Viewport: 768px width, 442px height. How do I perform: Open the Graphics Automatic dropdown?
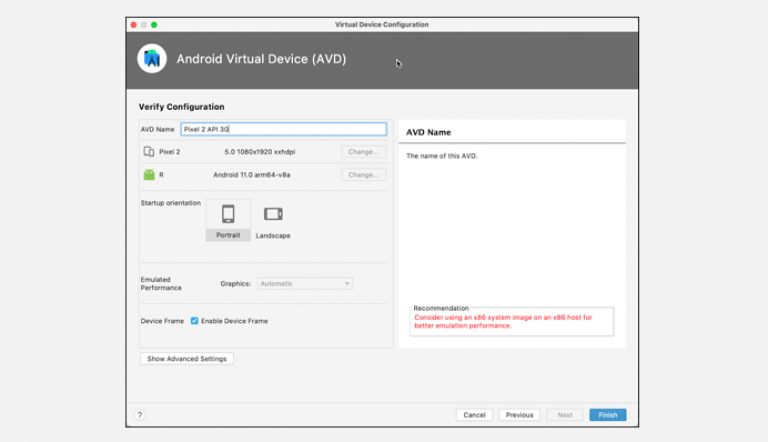(305, 284)
